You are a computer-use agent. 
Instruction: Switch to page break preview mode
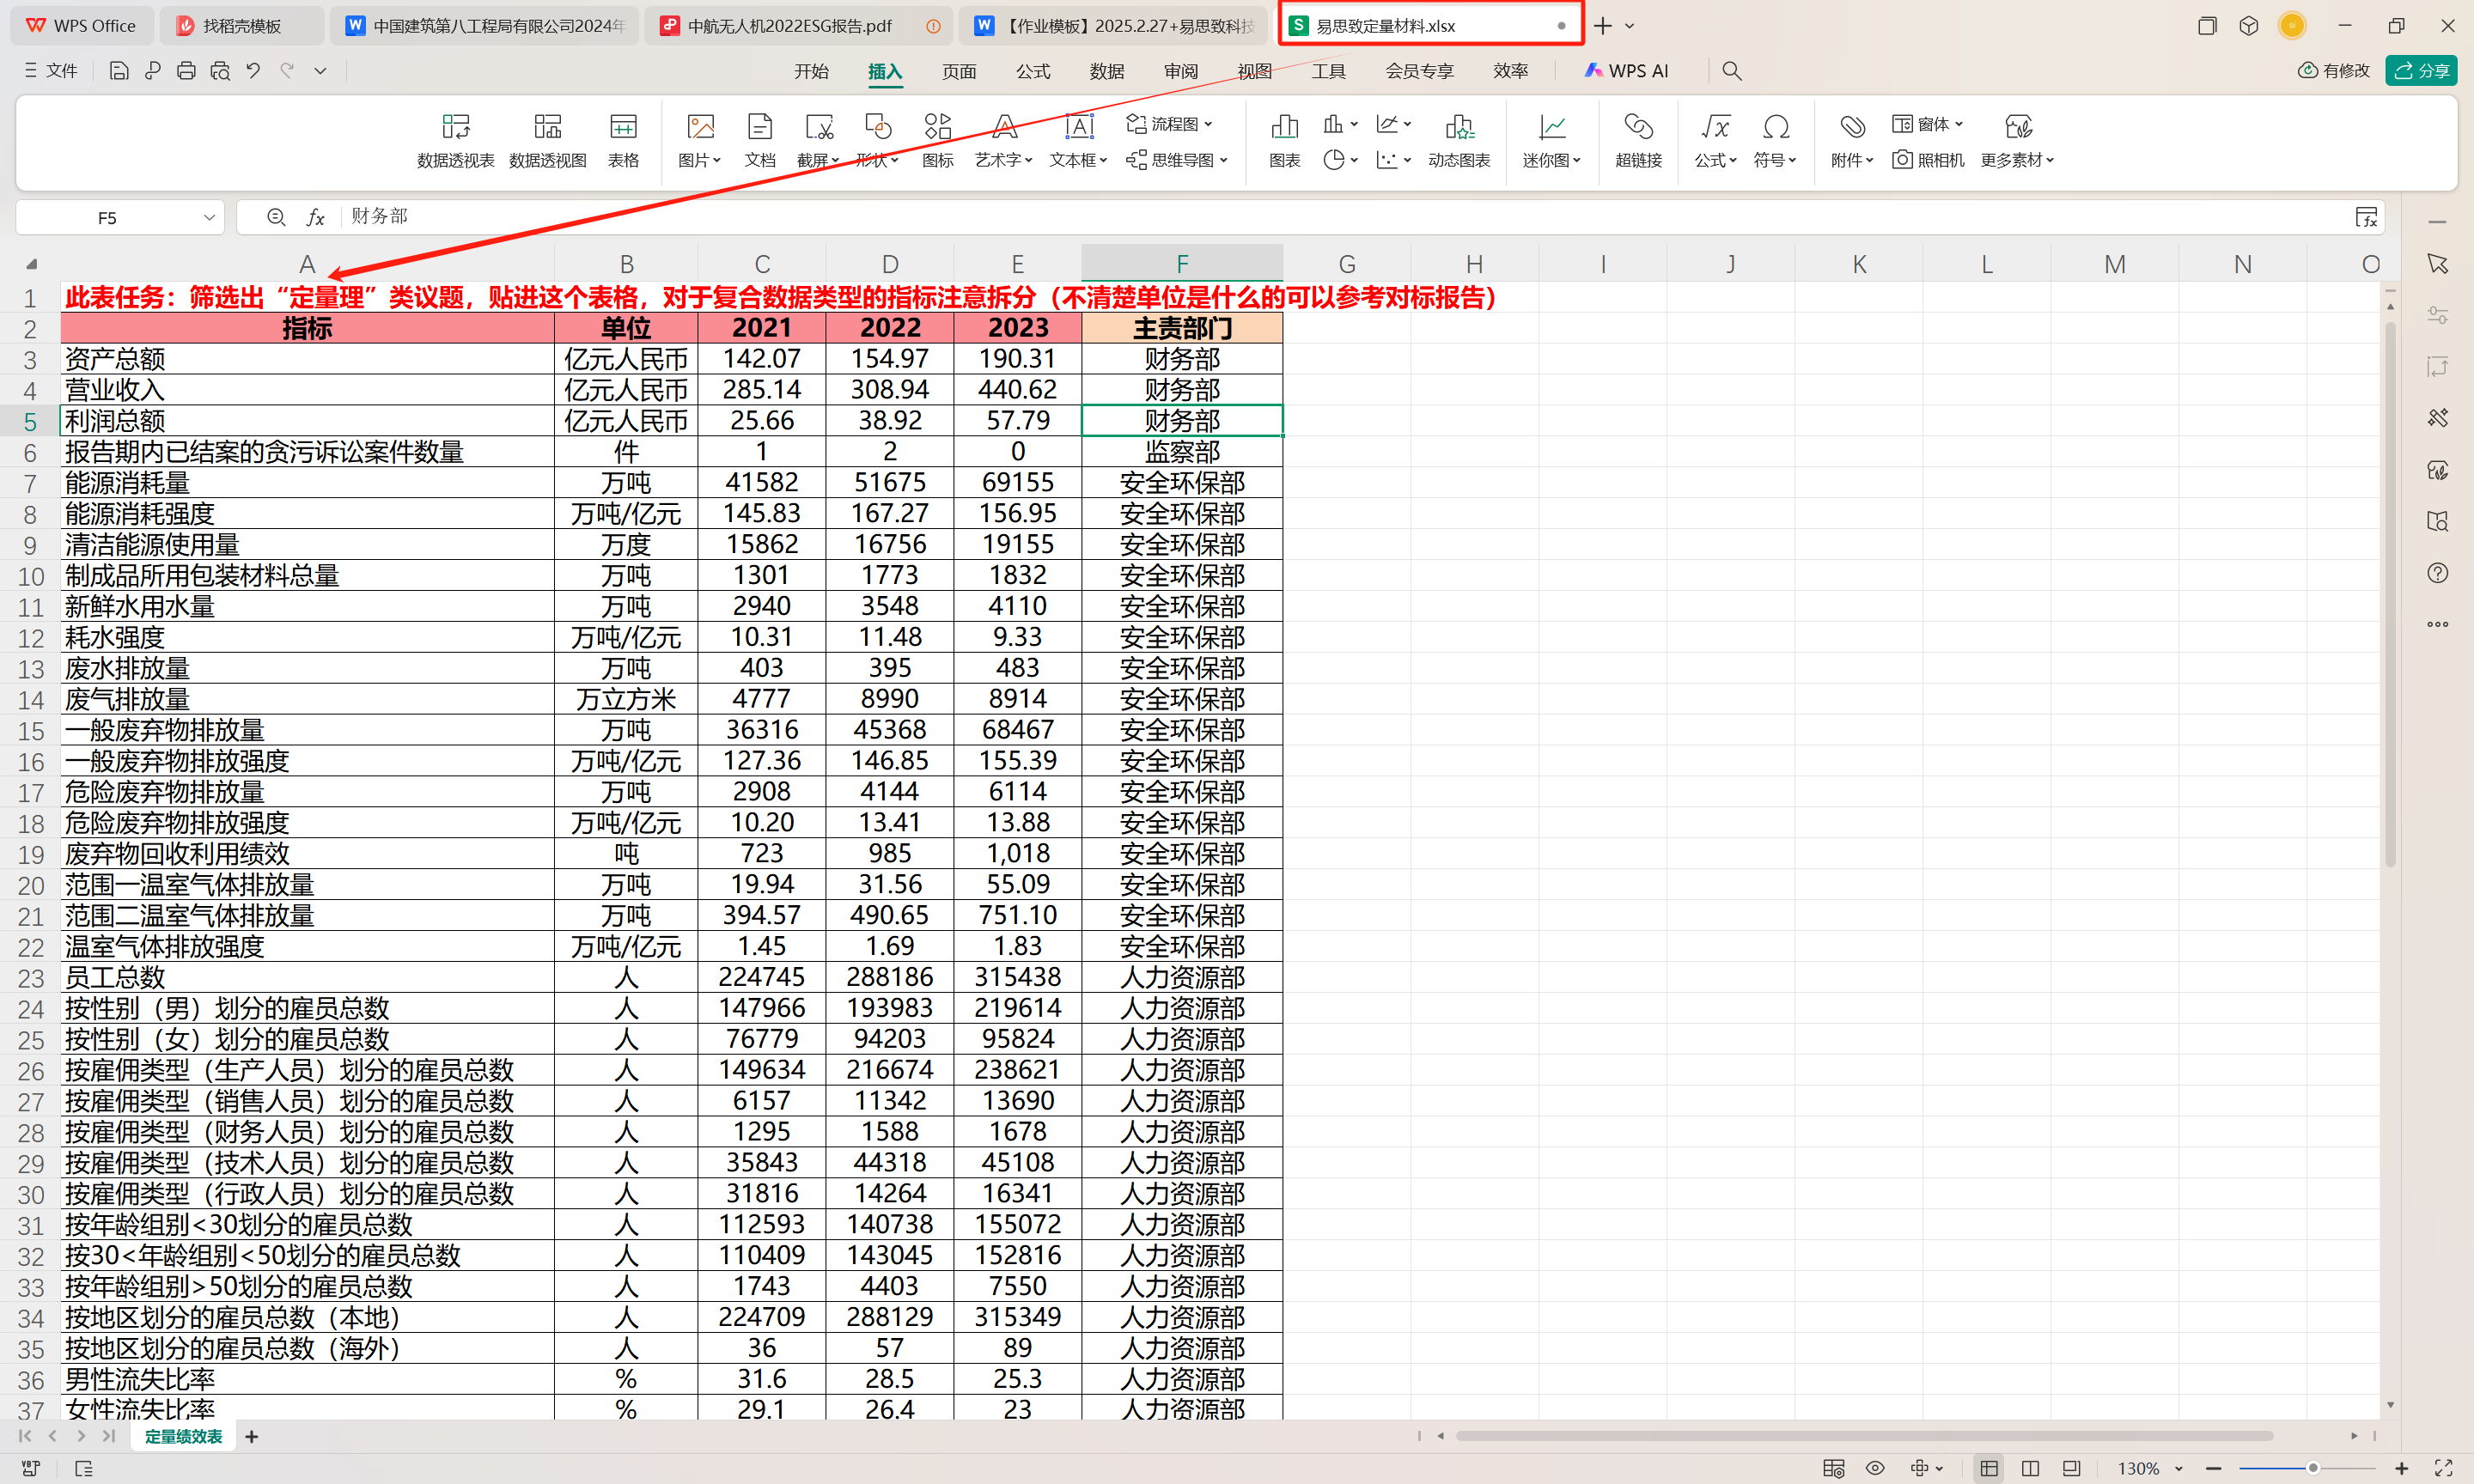tap(2030, 1468)
